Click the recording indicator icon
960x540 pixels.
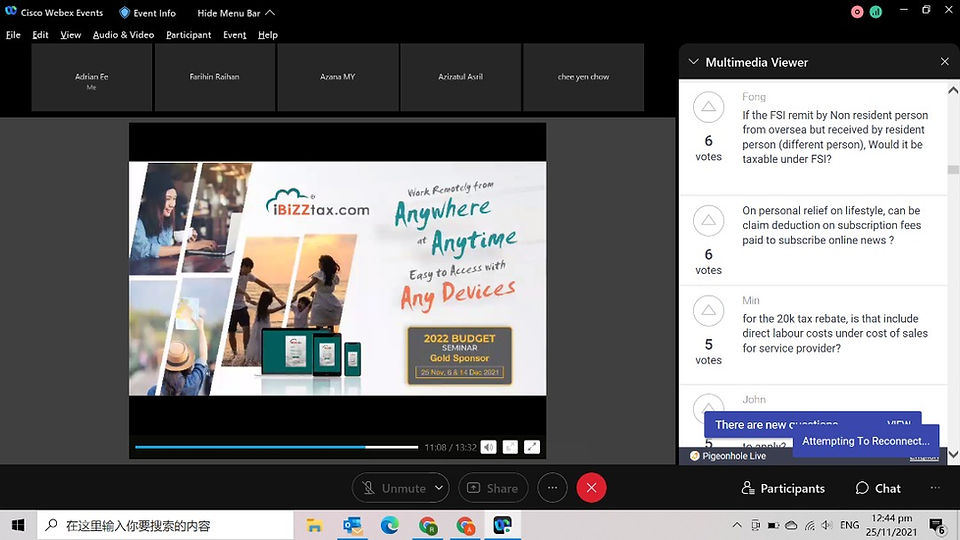coord(857,12)
